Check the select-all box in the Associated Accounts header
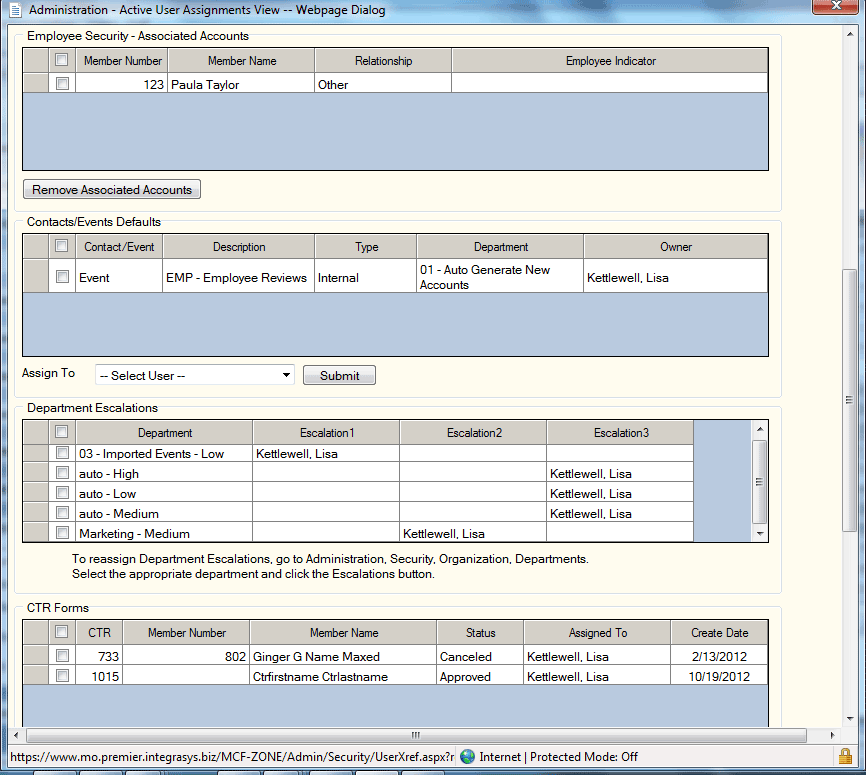The width and height of the screenshot is (866, 775). tap(61, 60)
